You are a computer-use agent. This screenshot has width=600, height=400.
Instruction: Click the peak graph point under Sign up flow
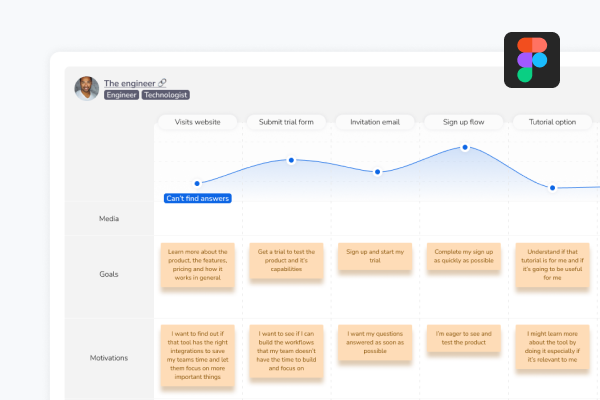(465, 148)
